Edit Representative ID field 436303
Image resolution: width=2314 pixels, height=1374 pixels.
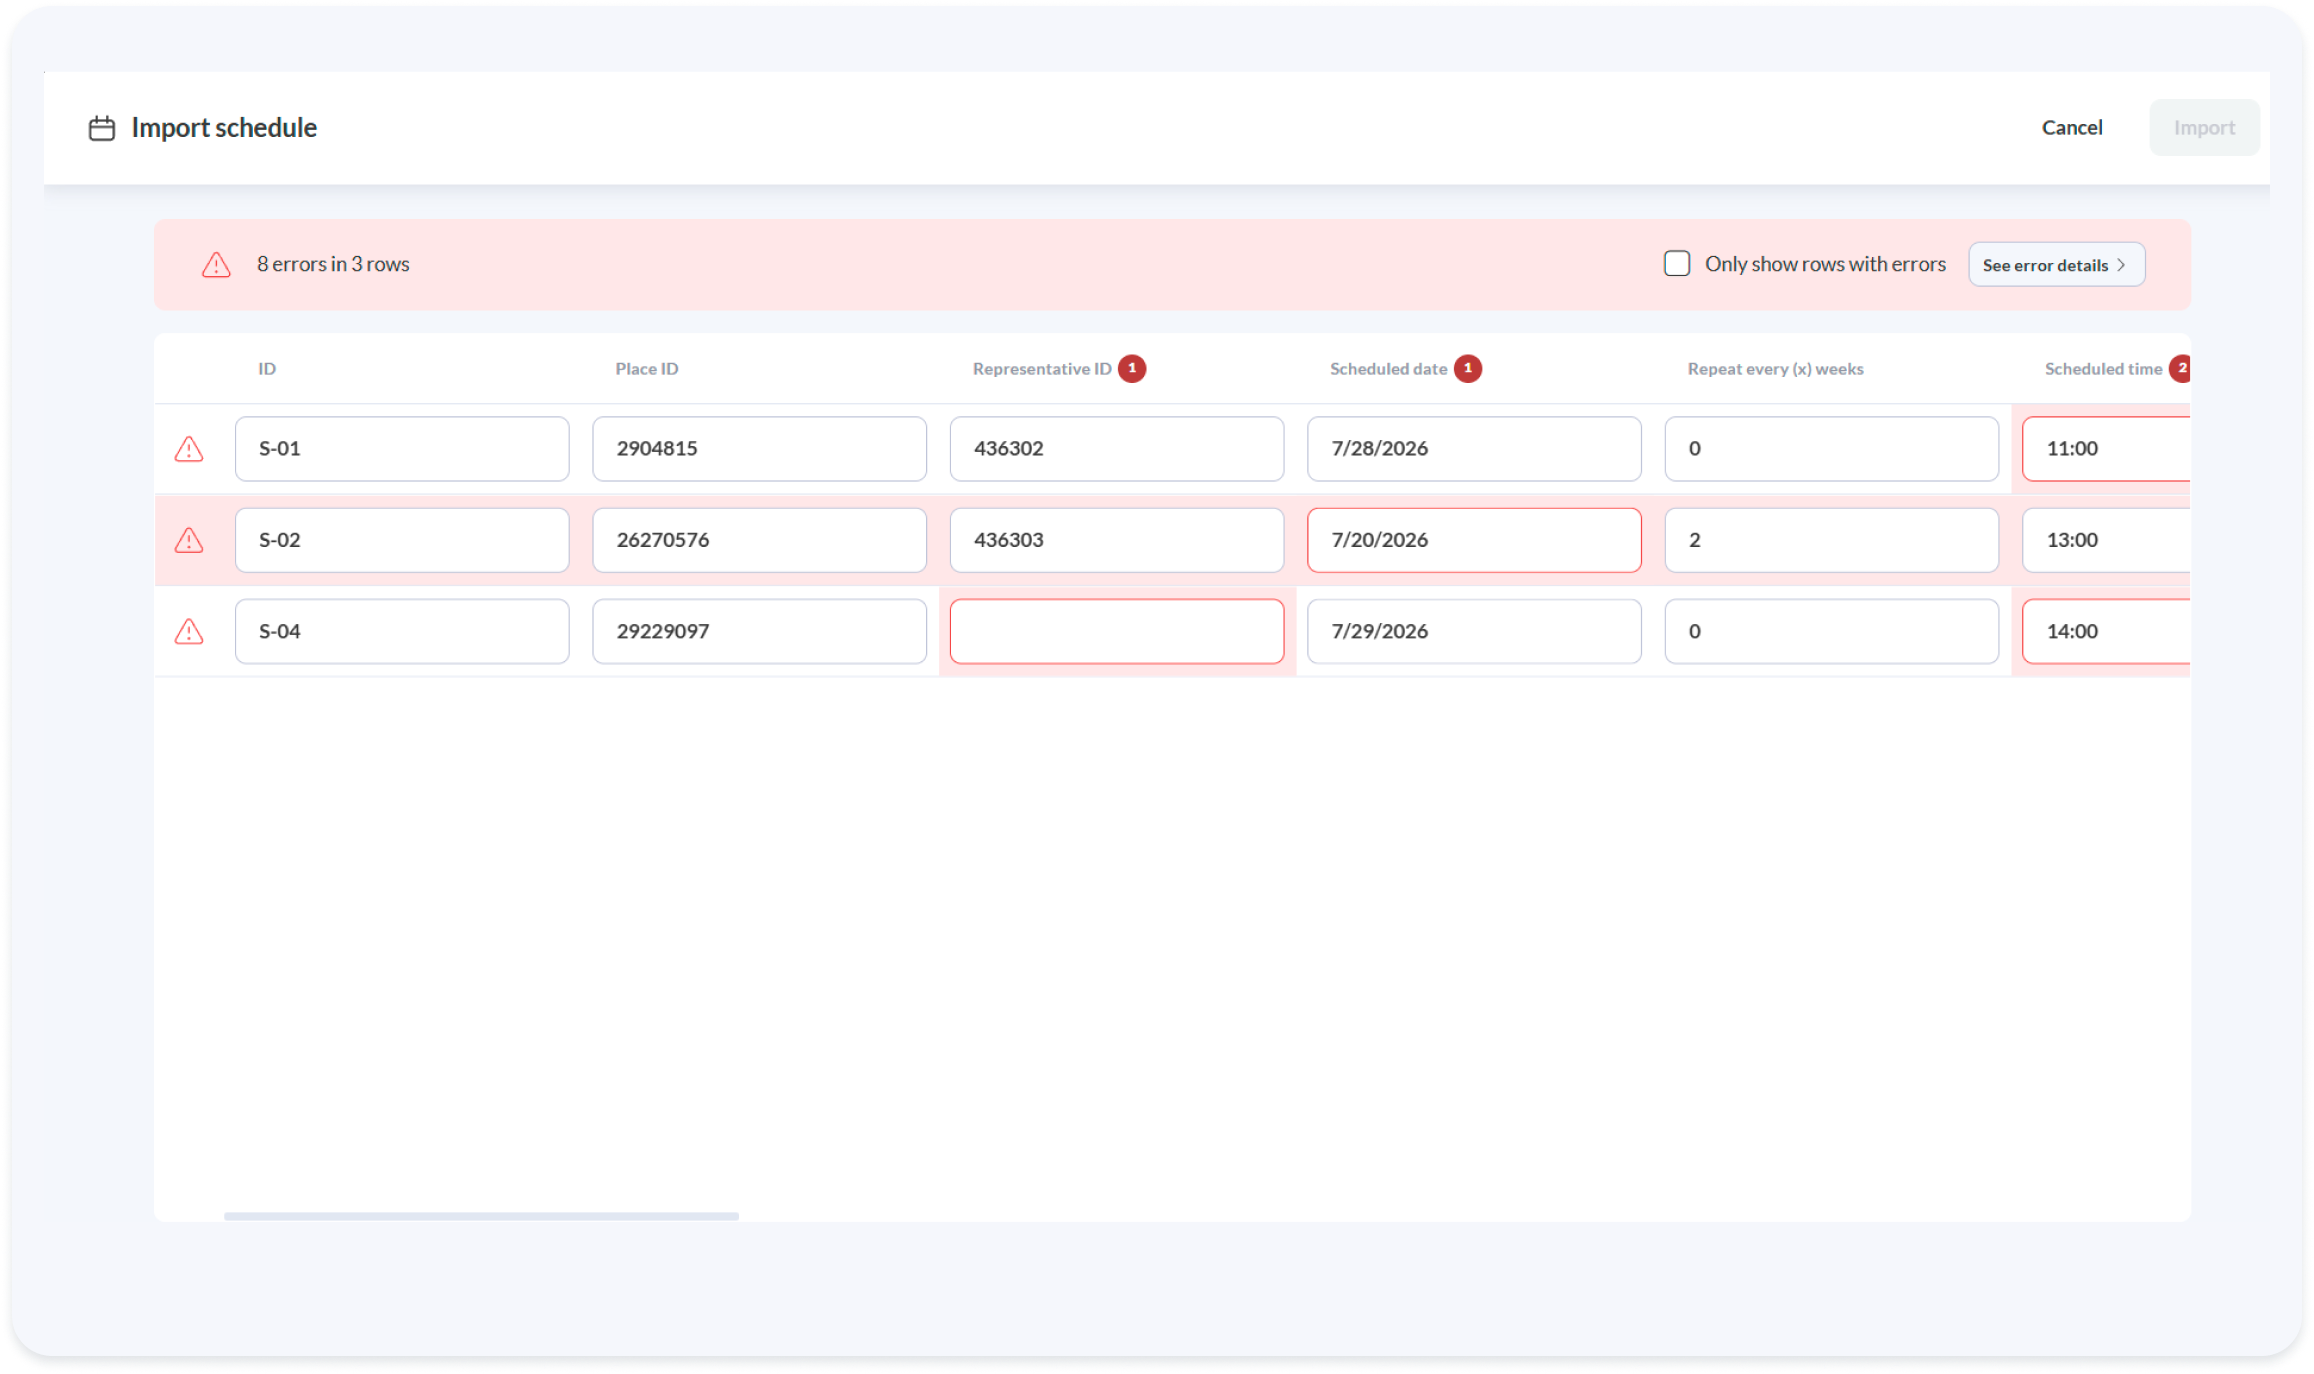(x=1117, y=540)
